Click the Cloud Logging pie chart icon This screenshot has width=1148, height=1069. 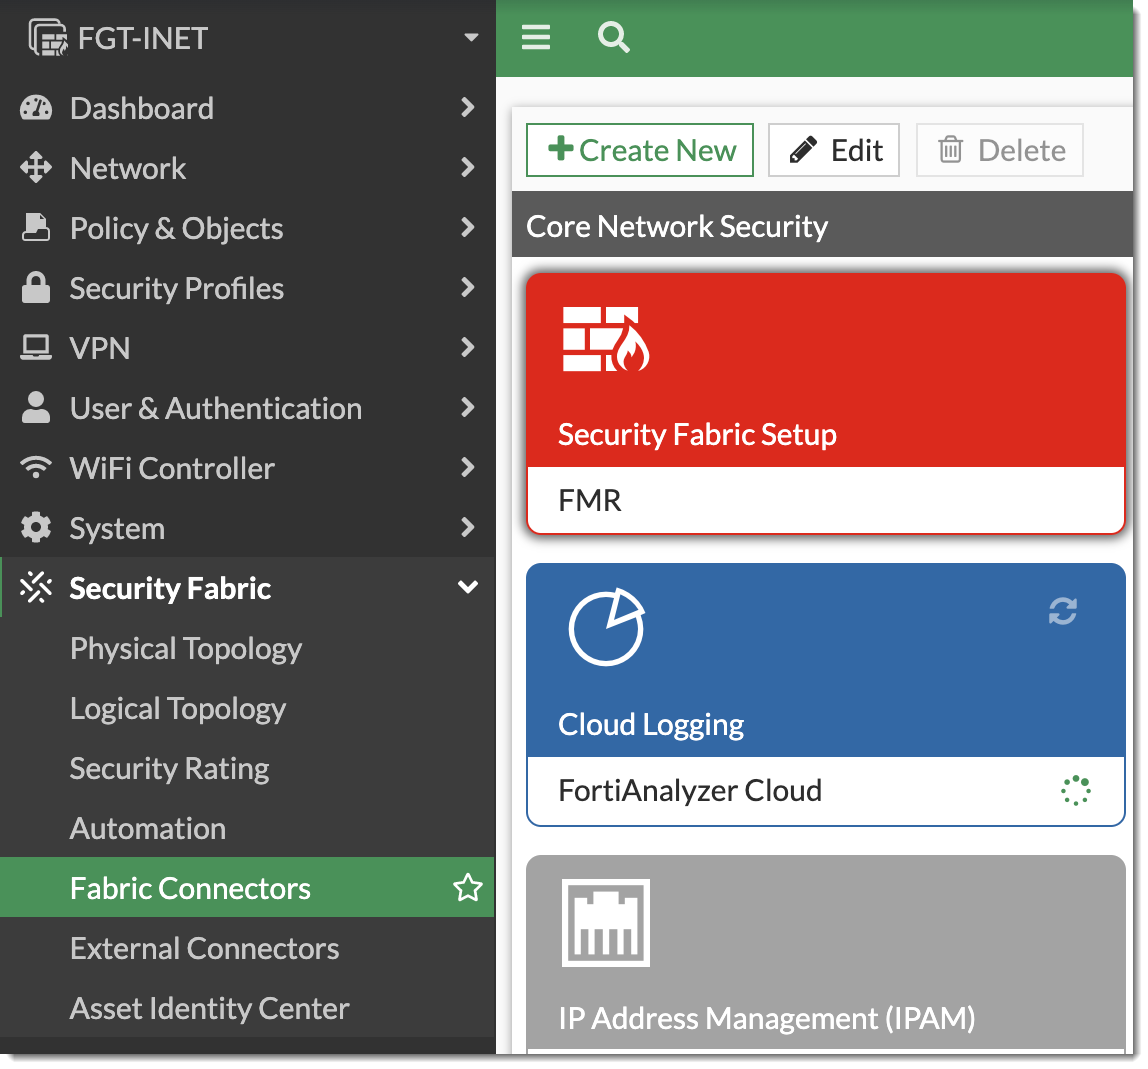tap(606, 627)
